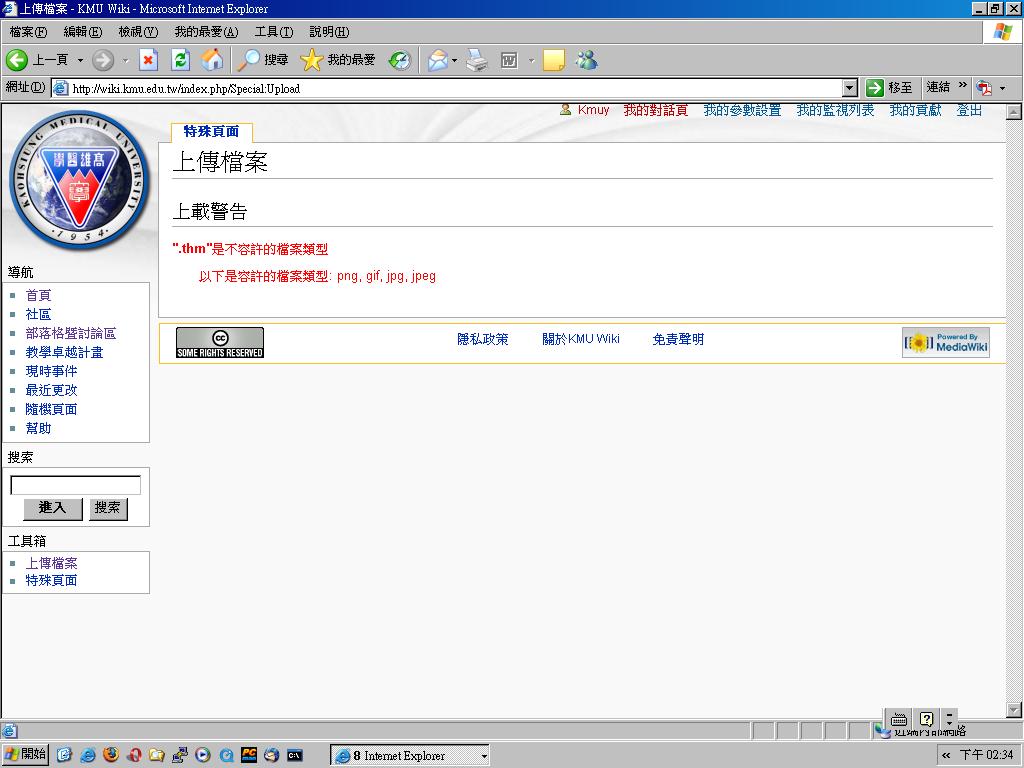Click the Edit with Word toolbar icon
This screenshot has width=1024, height=768.
(x=509, y=60)
